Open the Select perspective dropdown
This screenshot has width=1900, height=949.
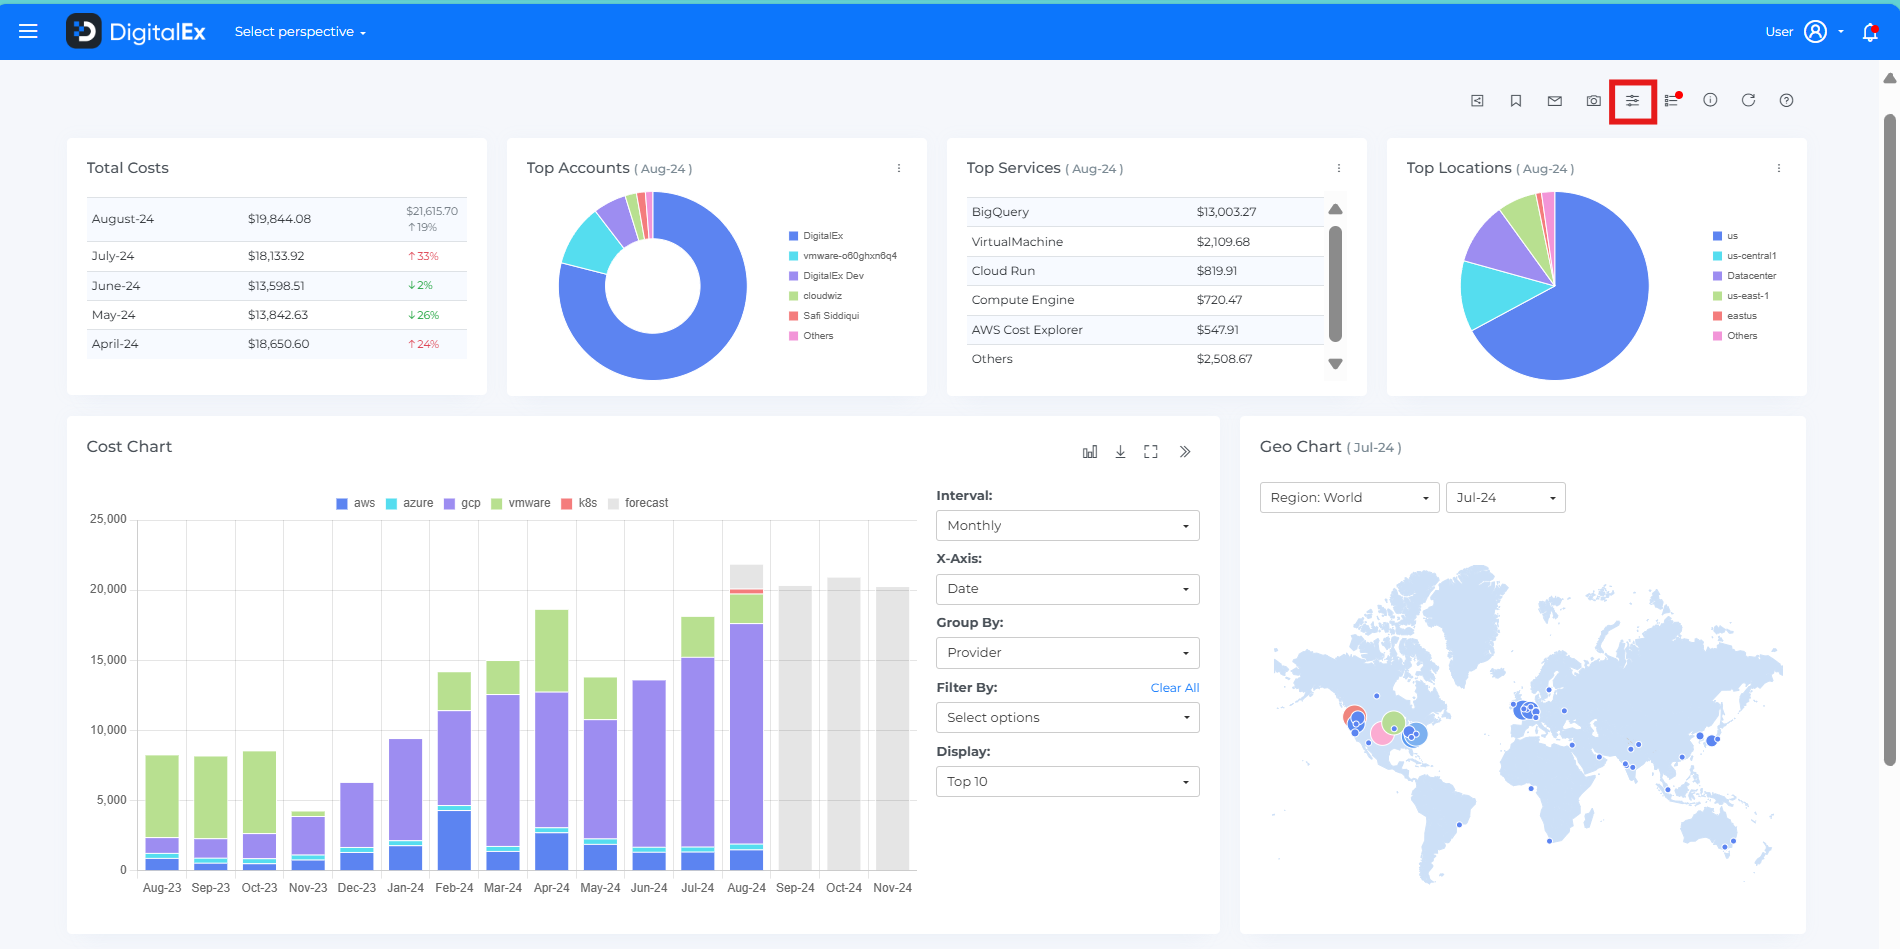300,32
